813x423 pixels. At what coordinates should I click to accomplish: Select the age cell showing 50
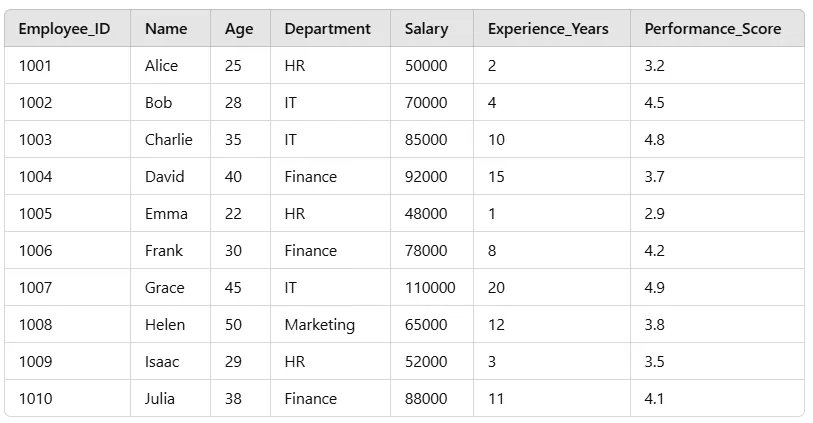click(233, 325)
